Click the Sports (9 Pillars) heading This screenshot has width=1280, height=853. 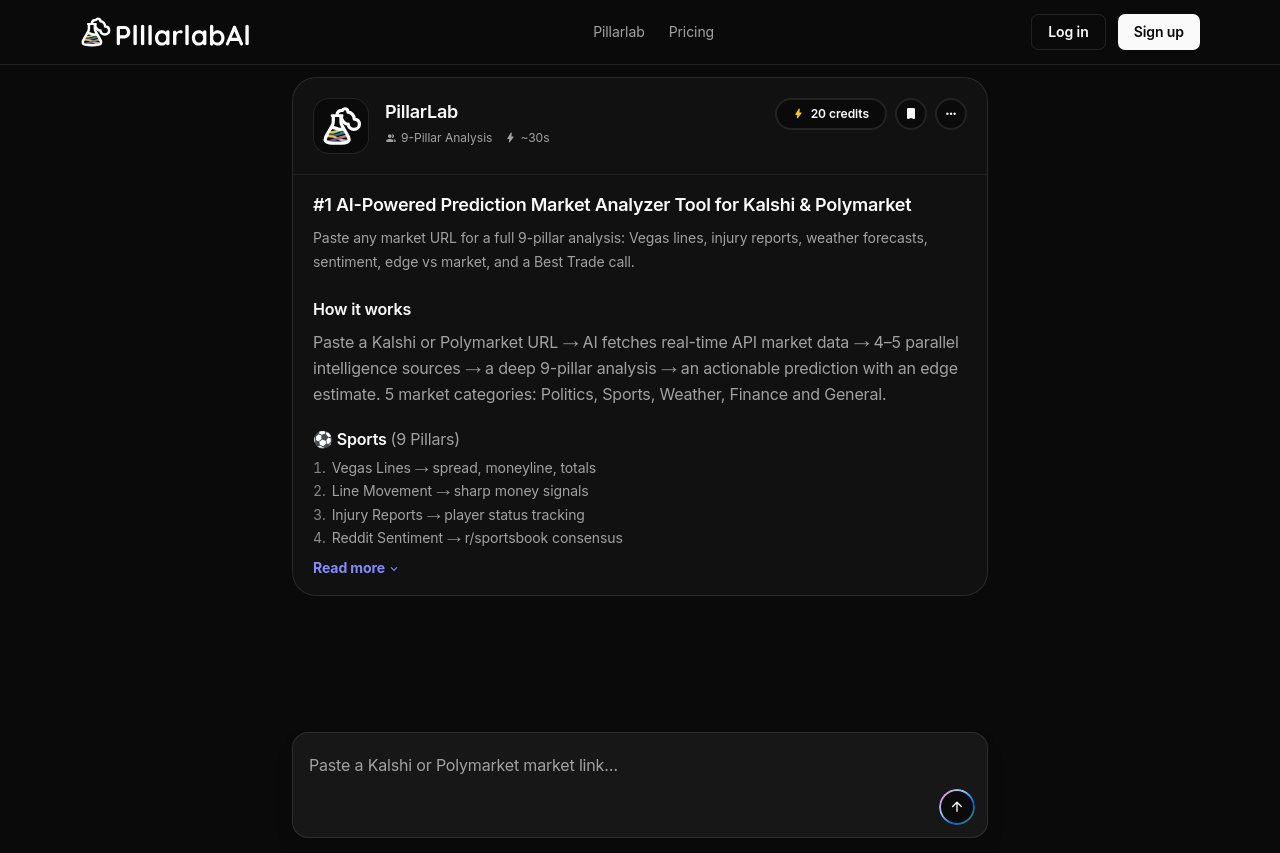386,439
